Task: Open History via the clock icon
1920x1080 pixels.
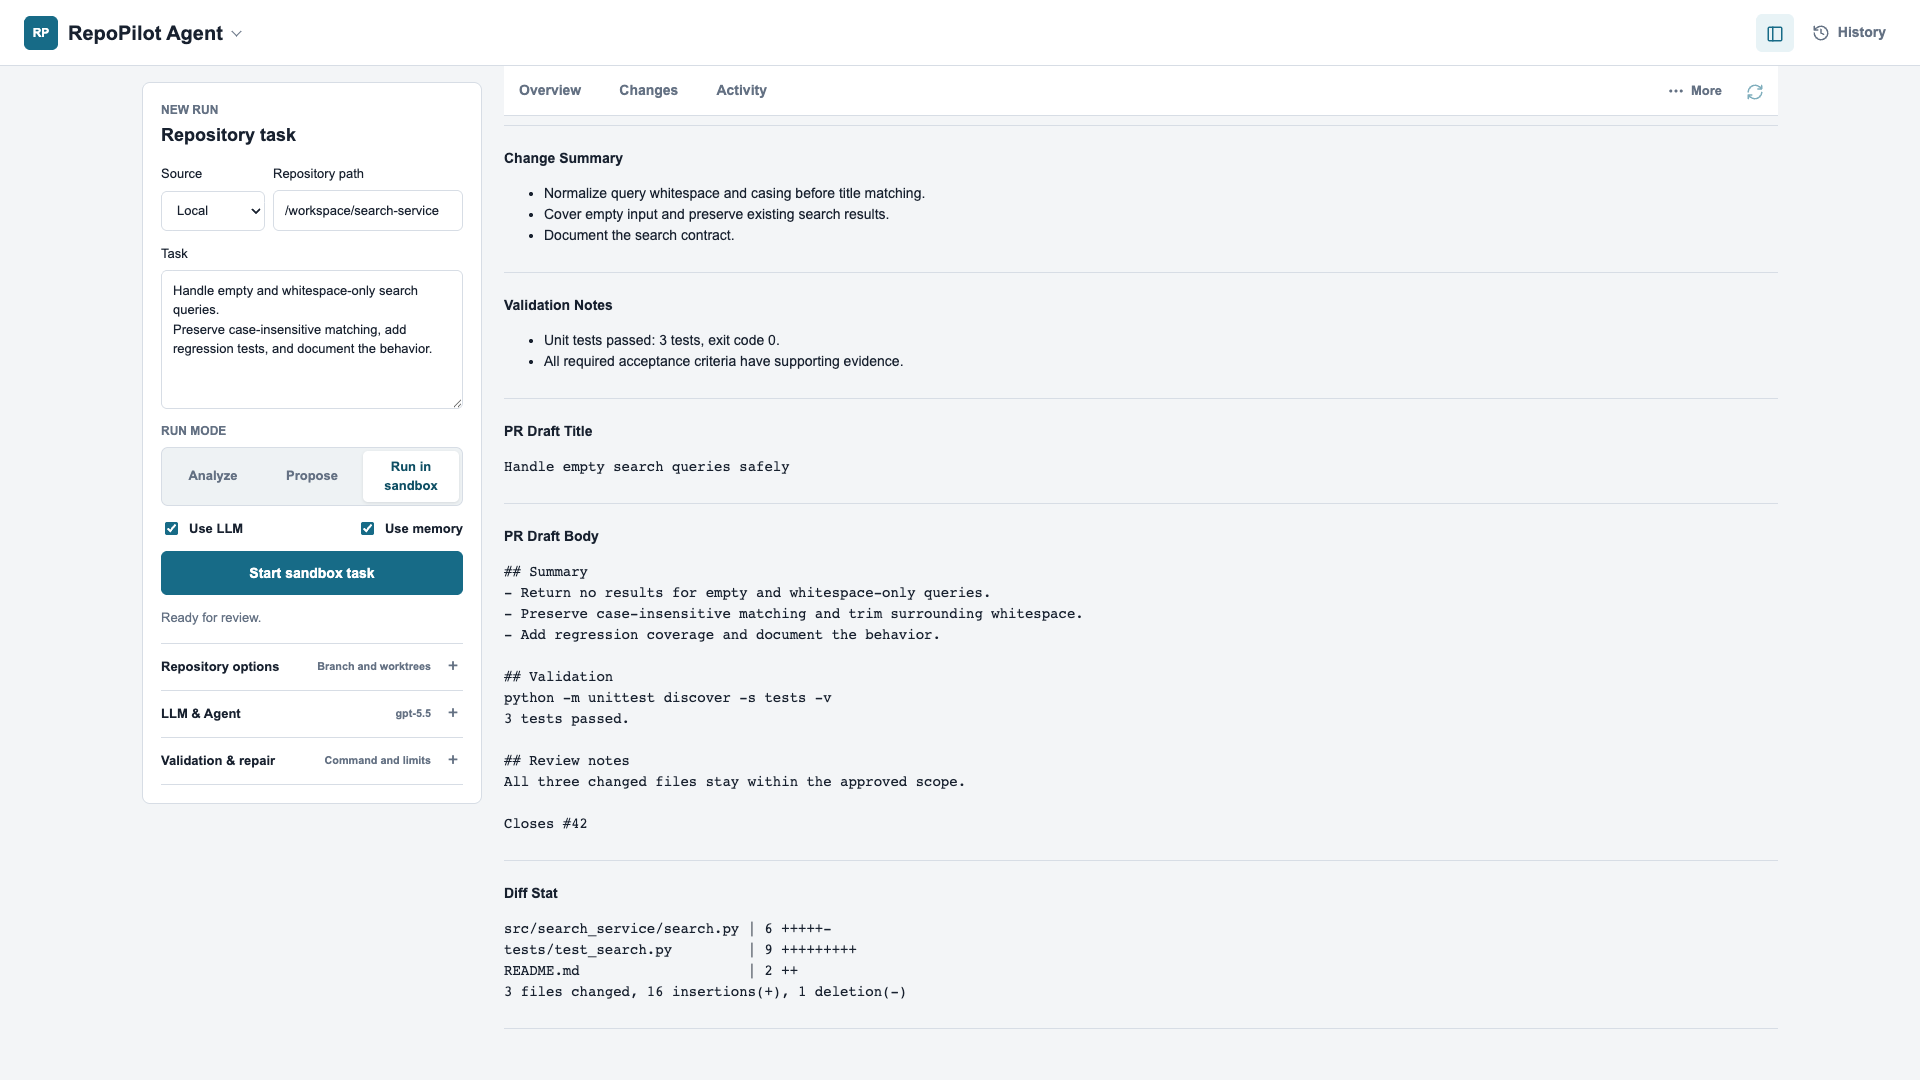Action: pos(1821,33)
